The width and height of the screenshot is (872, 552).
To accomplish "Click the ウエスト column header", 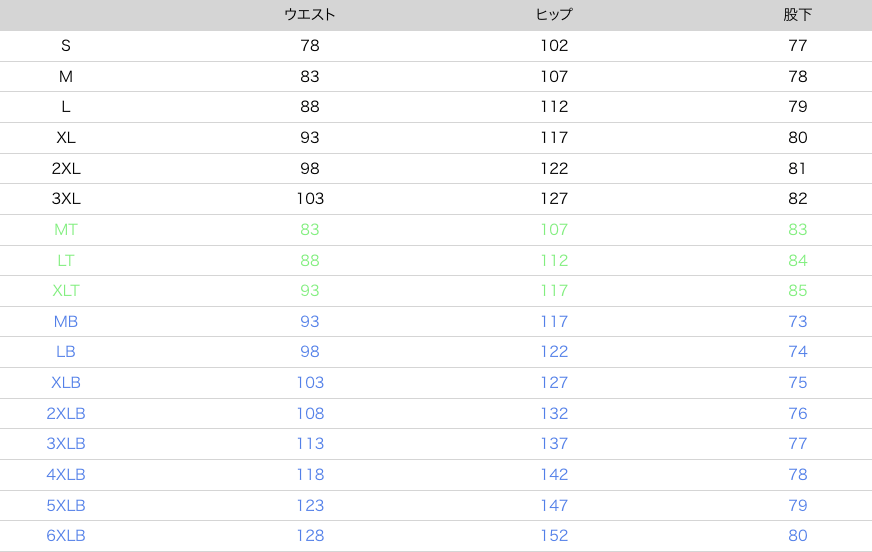I will pyautogui.click(x=310, y=15).
